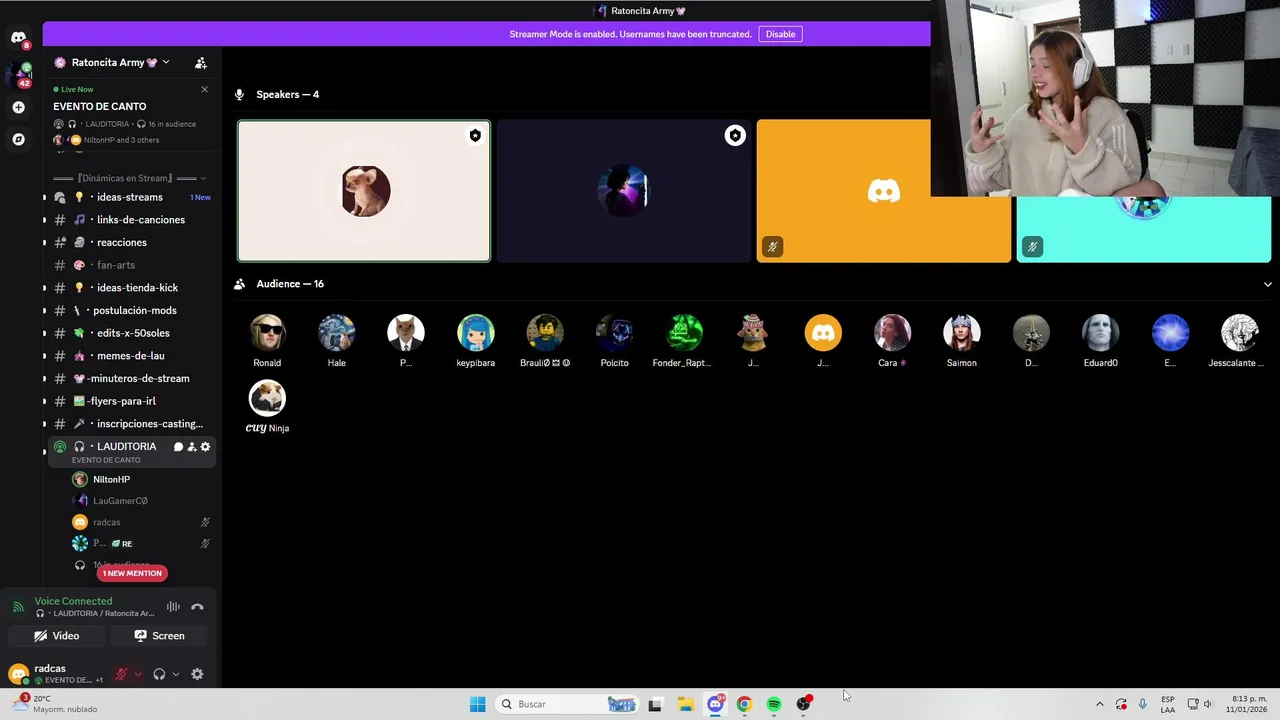Open the edits-x-50soles channel
1280x720 pixels.
[x=131, y=333]
